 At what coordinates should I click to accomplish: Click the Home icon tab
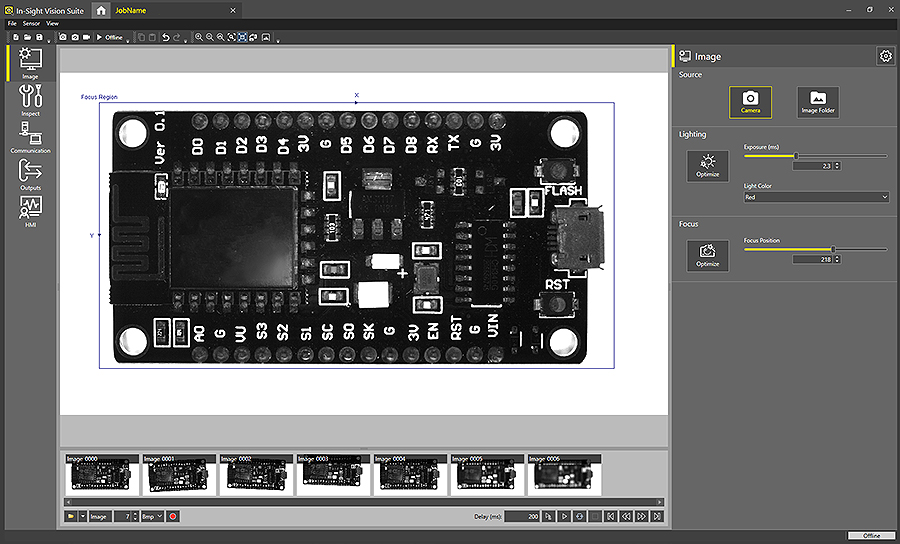click(x=101, y=9)
